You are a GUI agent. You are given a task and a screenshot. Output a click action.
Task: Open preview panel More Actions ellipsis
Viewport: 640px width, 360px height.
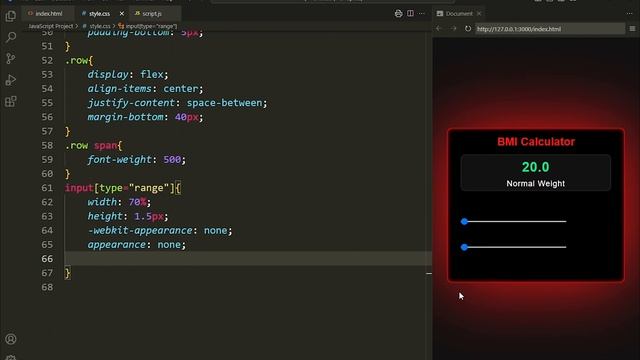(x=629, y=13)
